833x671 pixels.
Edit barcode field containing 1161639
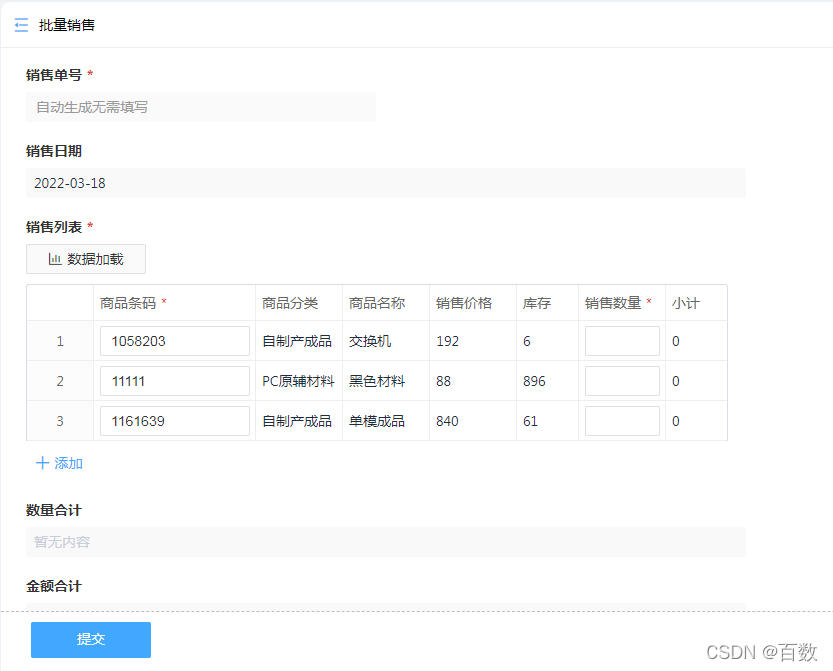(x=175, y=421)
